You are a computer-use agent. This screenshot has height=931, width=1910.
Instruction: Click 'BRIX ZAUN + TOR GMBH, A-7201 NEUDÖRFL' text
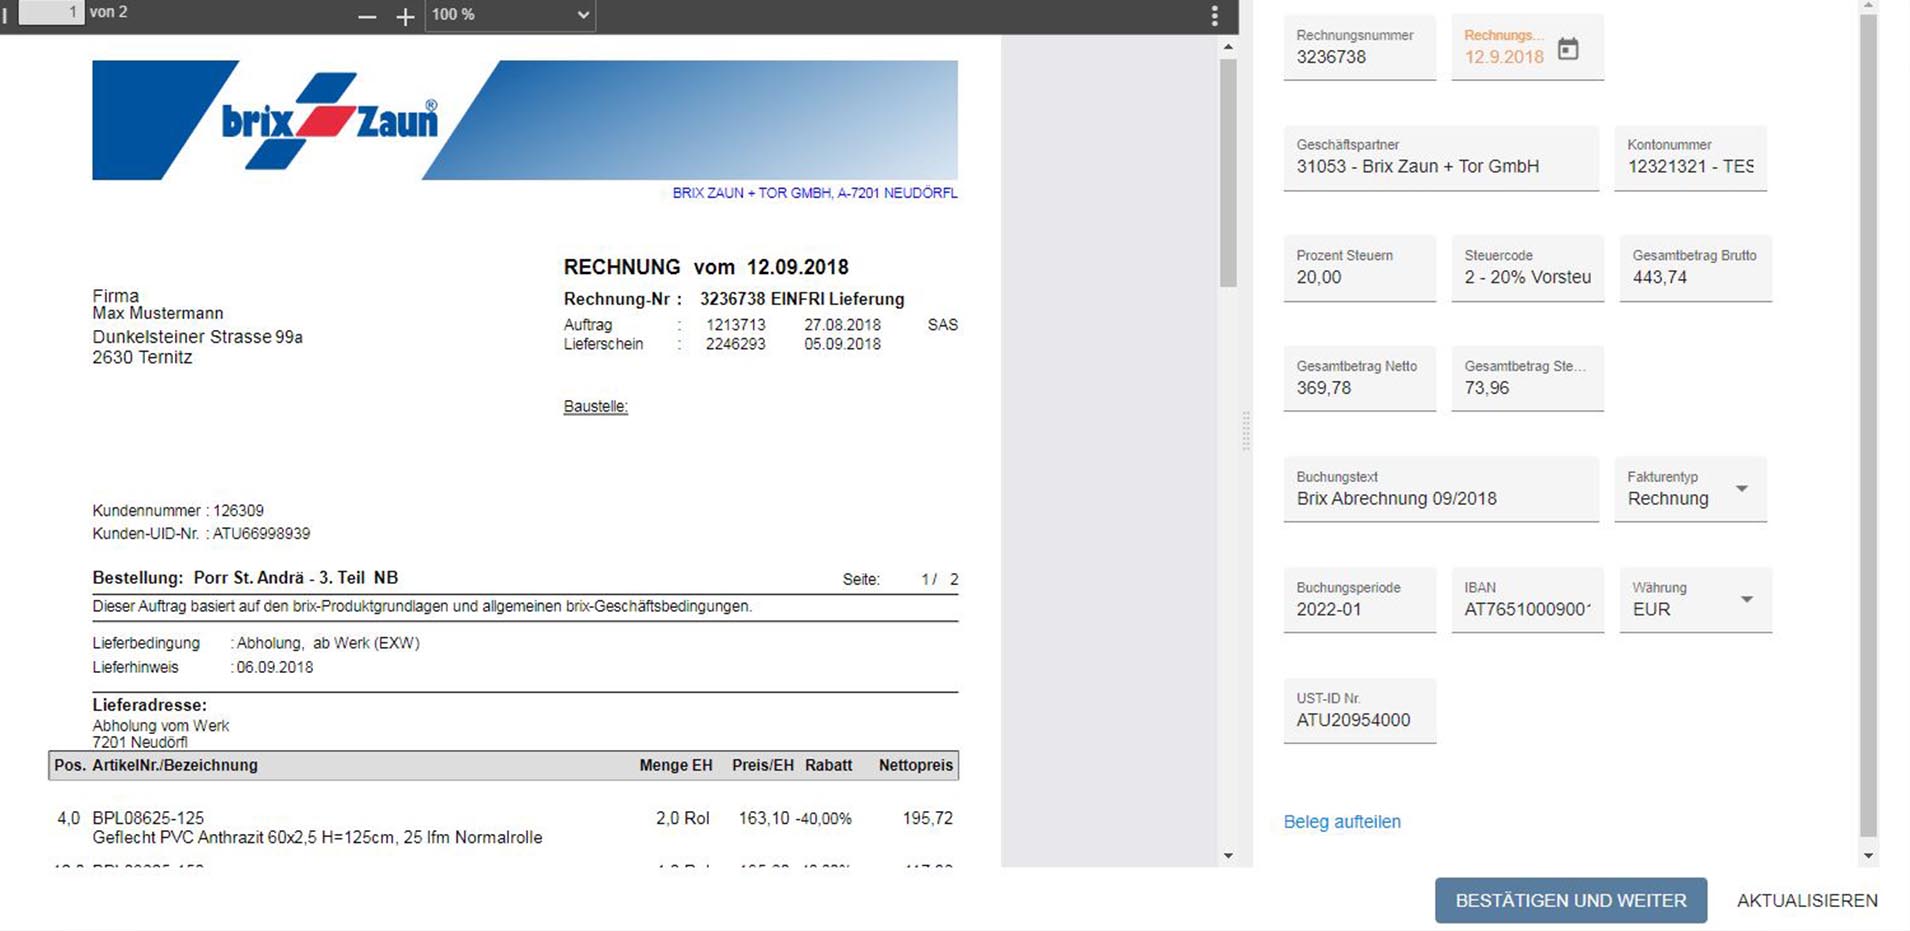point(815,193)
